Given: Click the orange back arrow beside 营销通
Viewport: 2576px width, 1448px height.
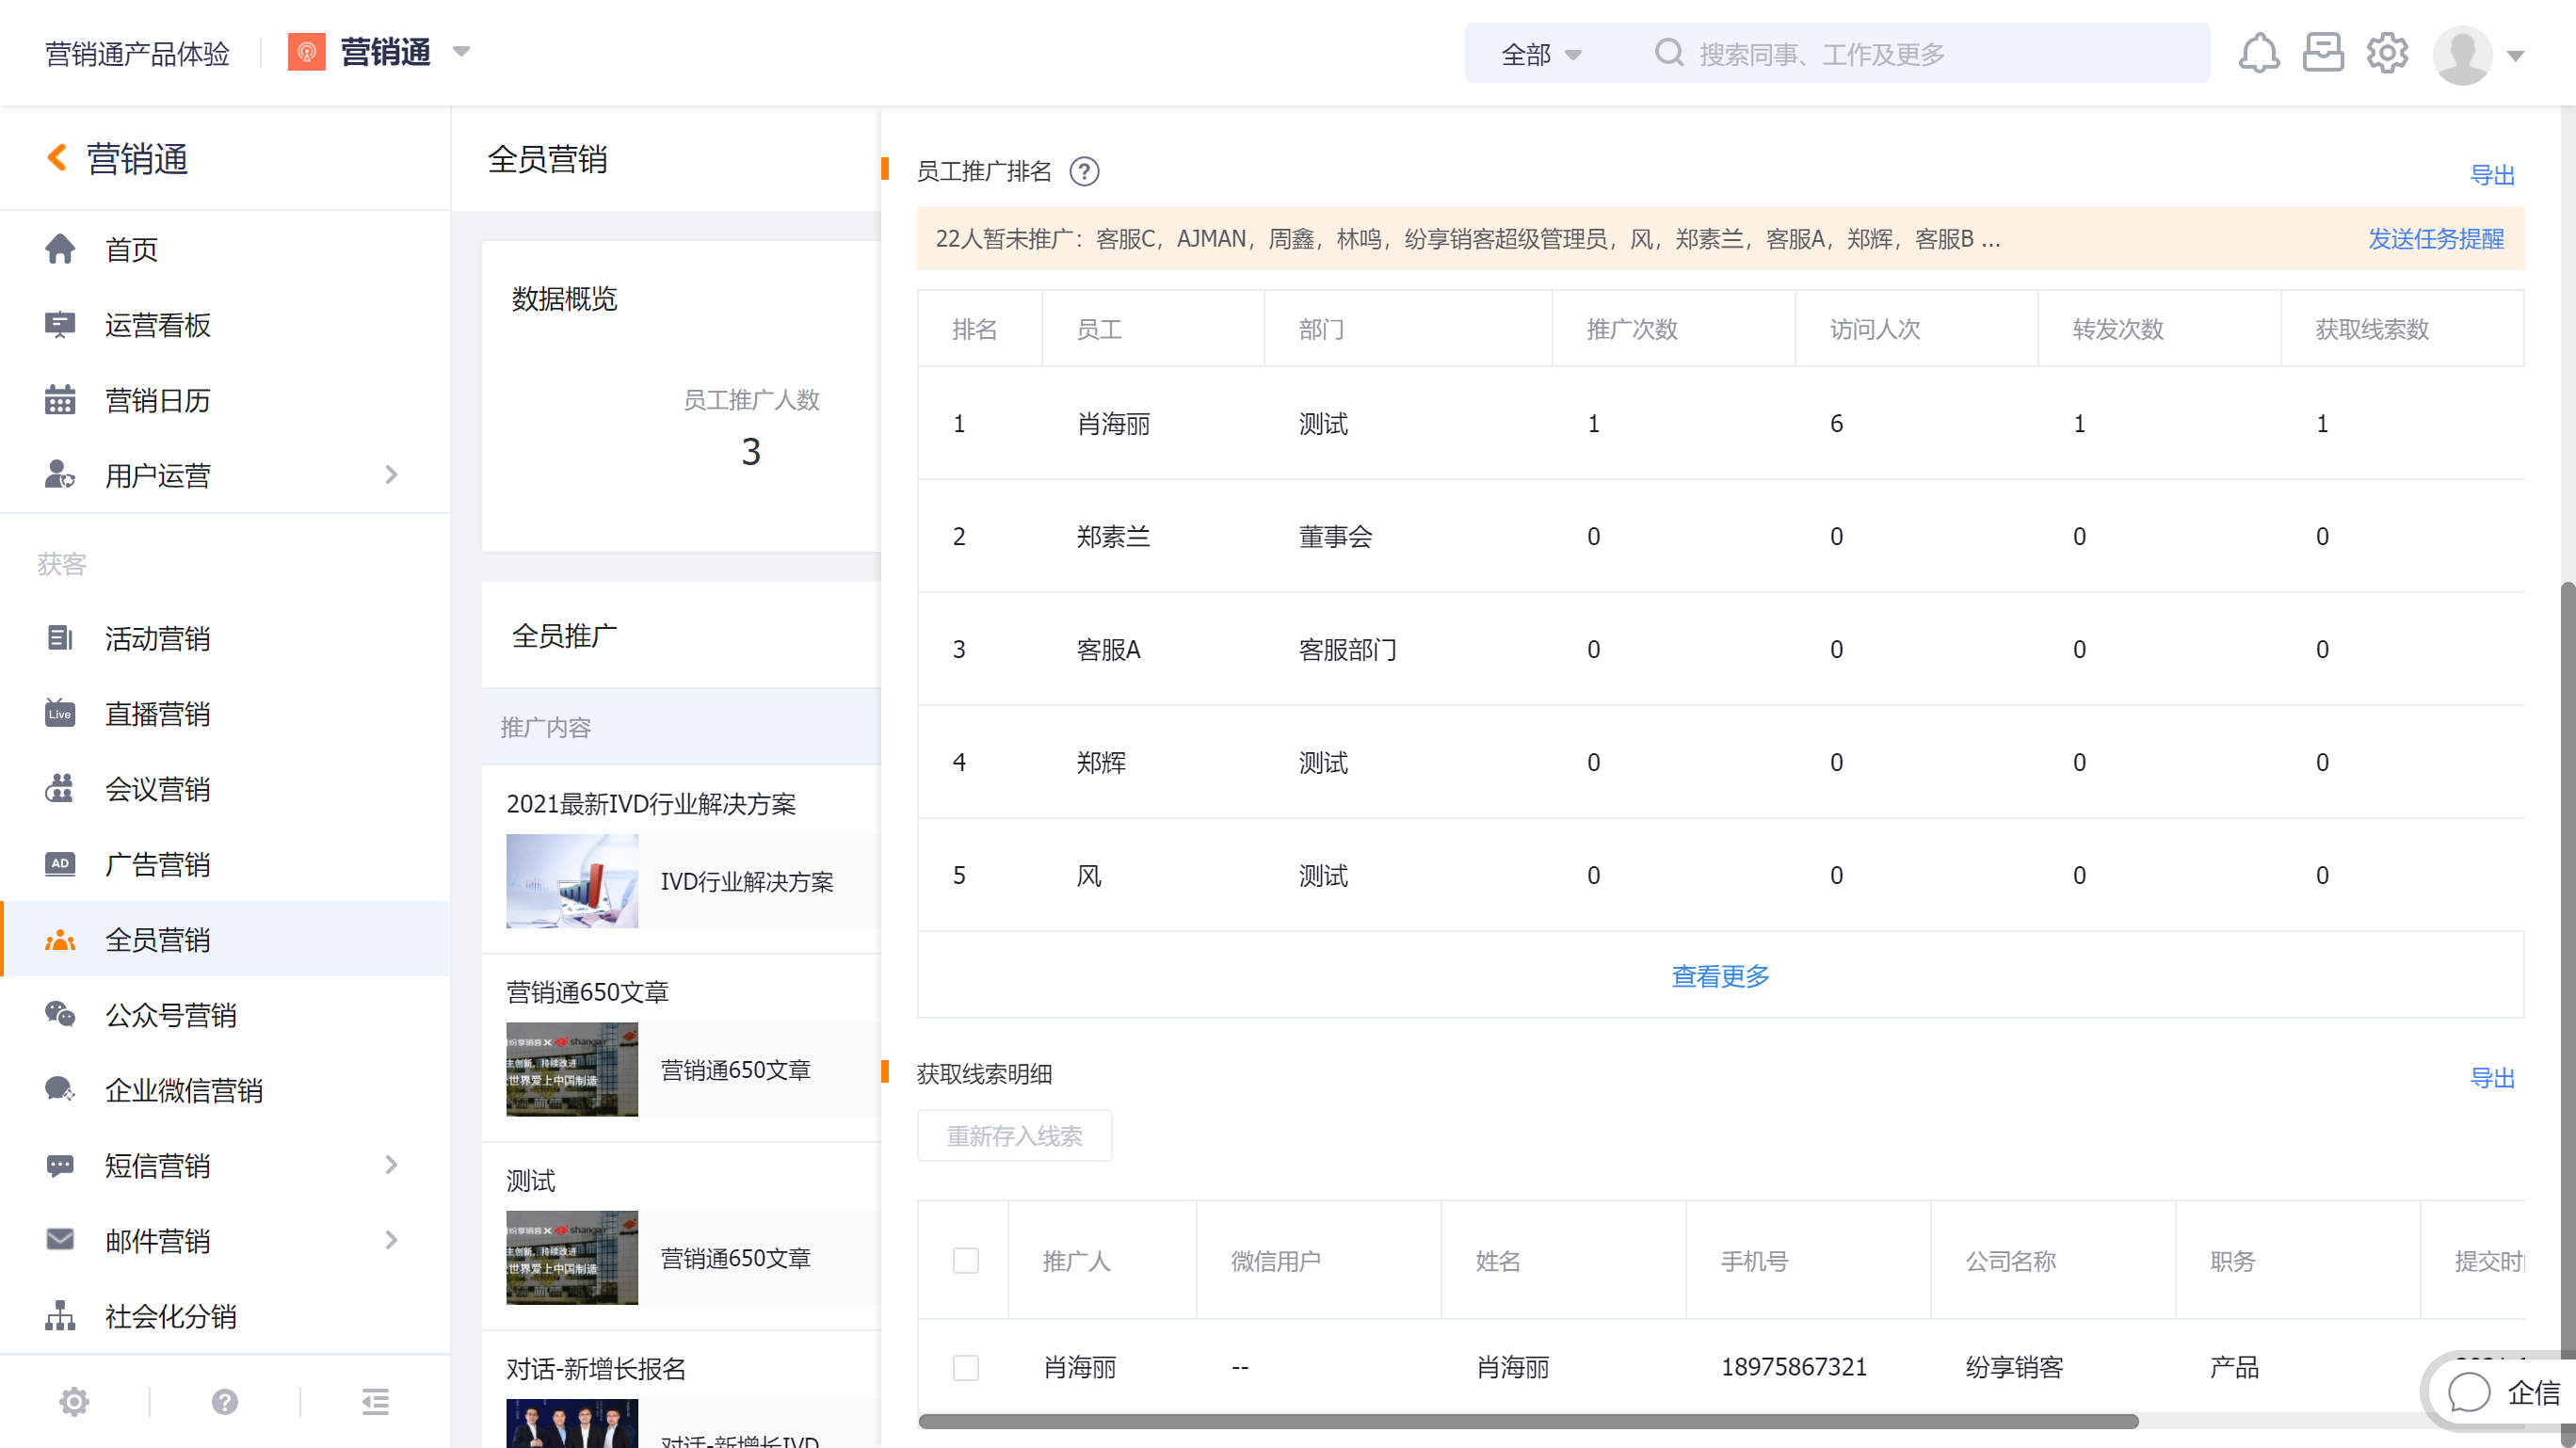Looking at the screenshot, I should 57,158.
